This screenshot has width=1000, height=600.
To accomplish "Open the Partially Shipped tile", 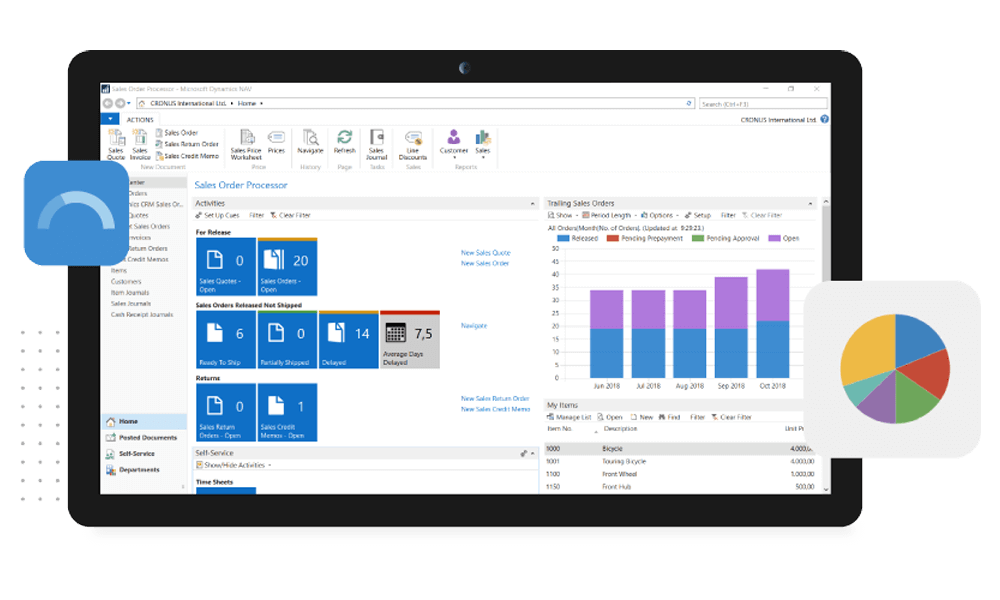I will (x=287, y=339).
